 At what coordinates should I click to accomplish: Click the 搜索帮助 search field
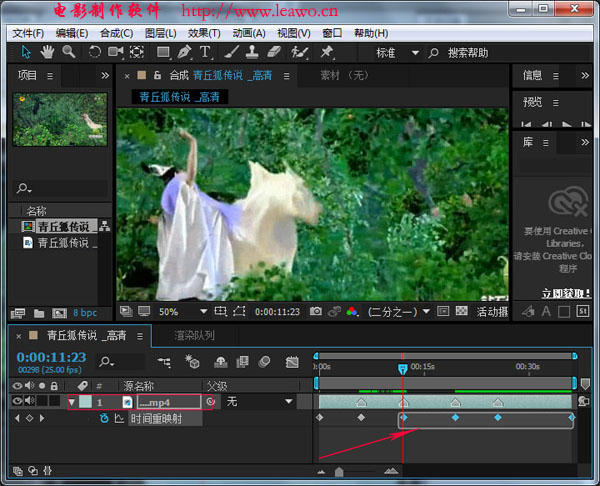pos(468,53)
